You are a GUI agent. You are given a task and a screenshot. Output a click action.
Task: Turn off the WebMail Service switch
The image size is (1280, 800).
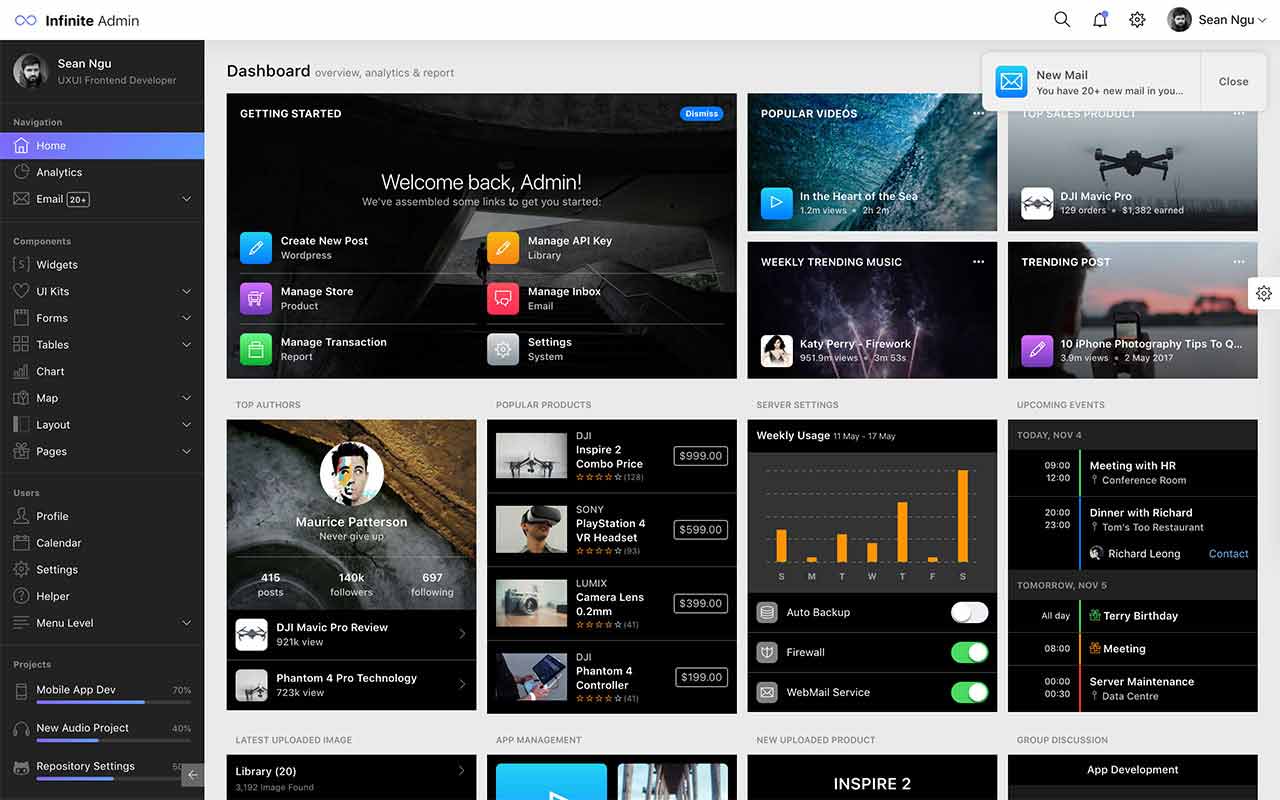[x=969, y=692]
